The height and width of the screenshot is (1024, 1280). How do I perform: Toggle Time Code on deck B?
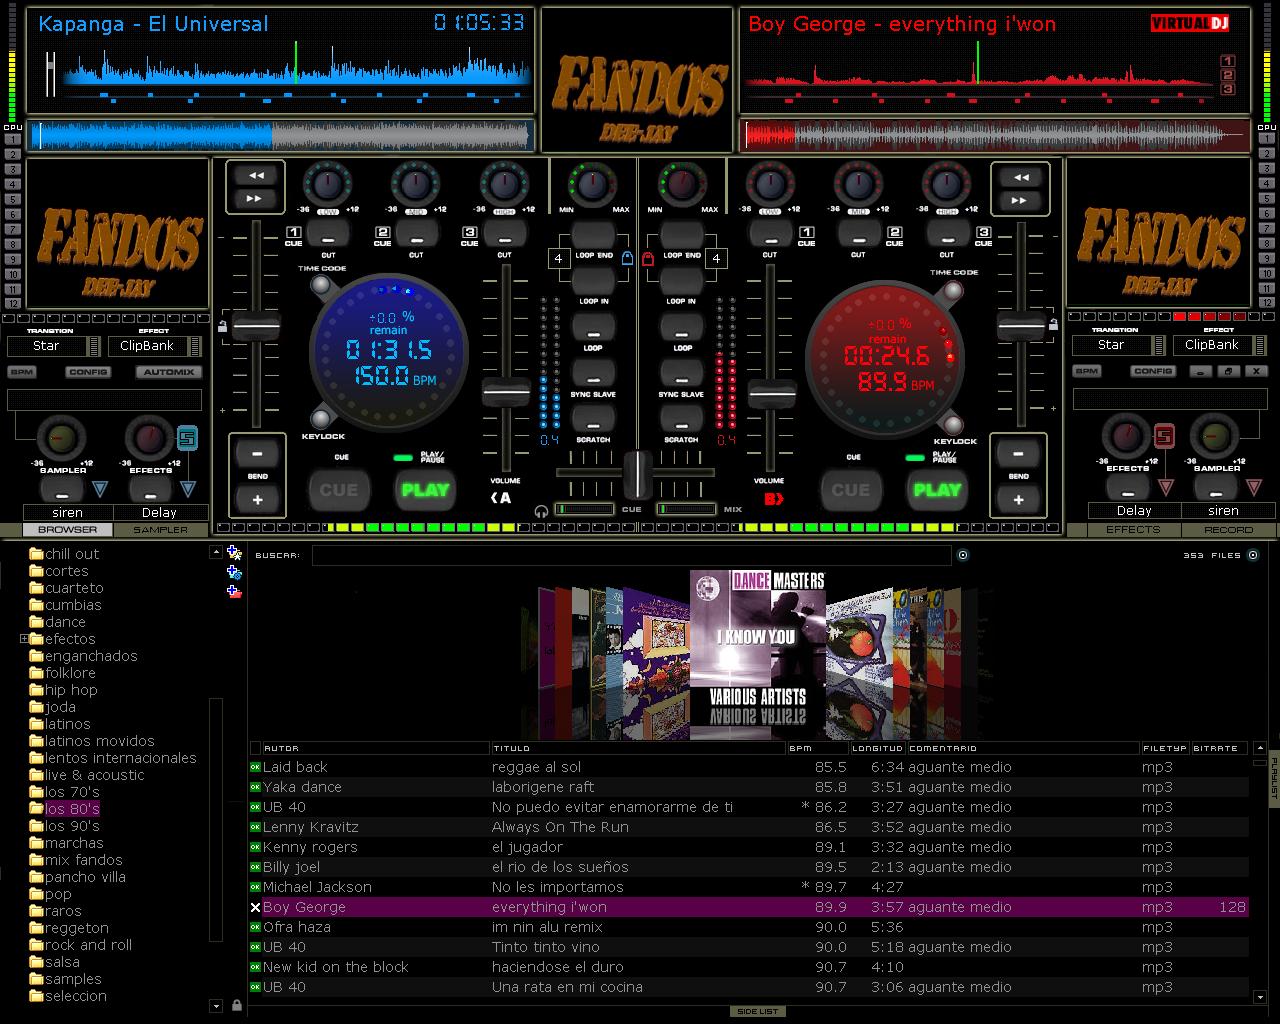(x=954, y=291)
